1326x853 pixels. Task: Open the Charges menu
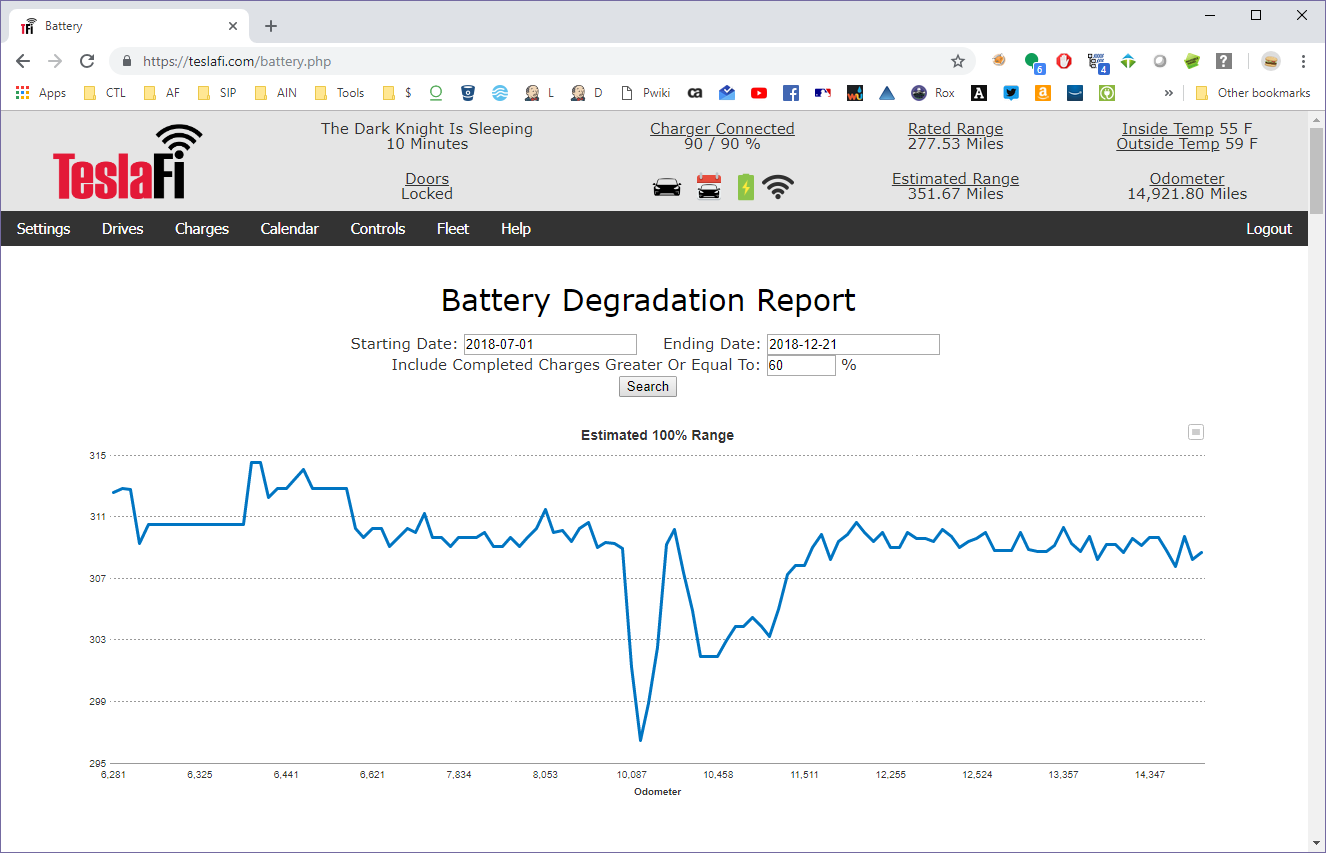click(x=202, y=229)
